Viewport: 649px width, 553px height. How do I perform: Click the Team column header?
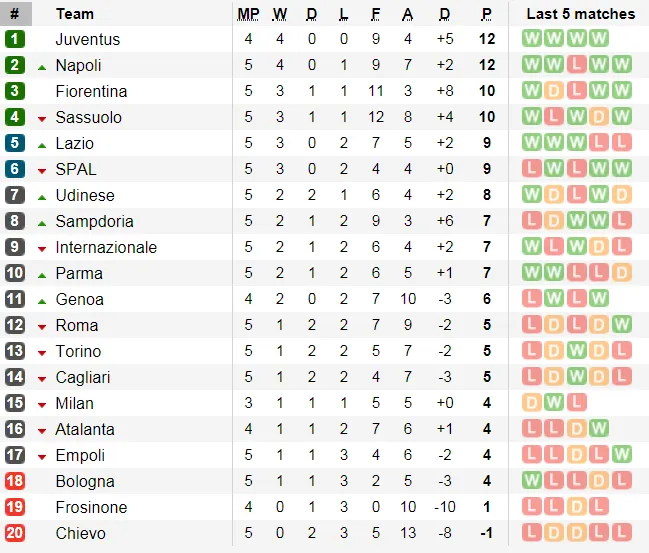75,14
